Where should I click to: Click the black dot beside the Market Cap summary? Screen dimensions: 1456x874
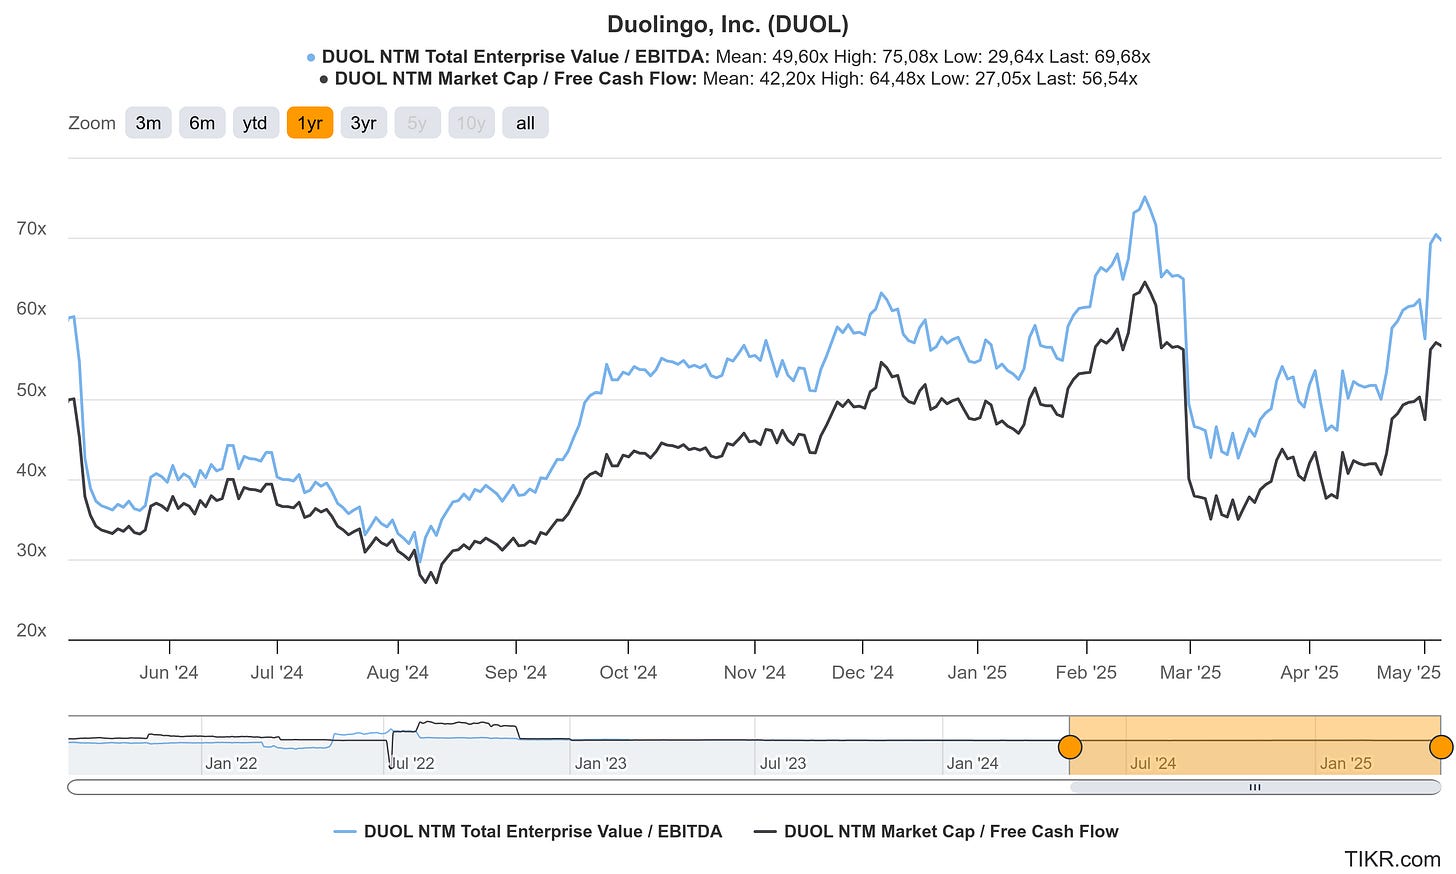324,79
